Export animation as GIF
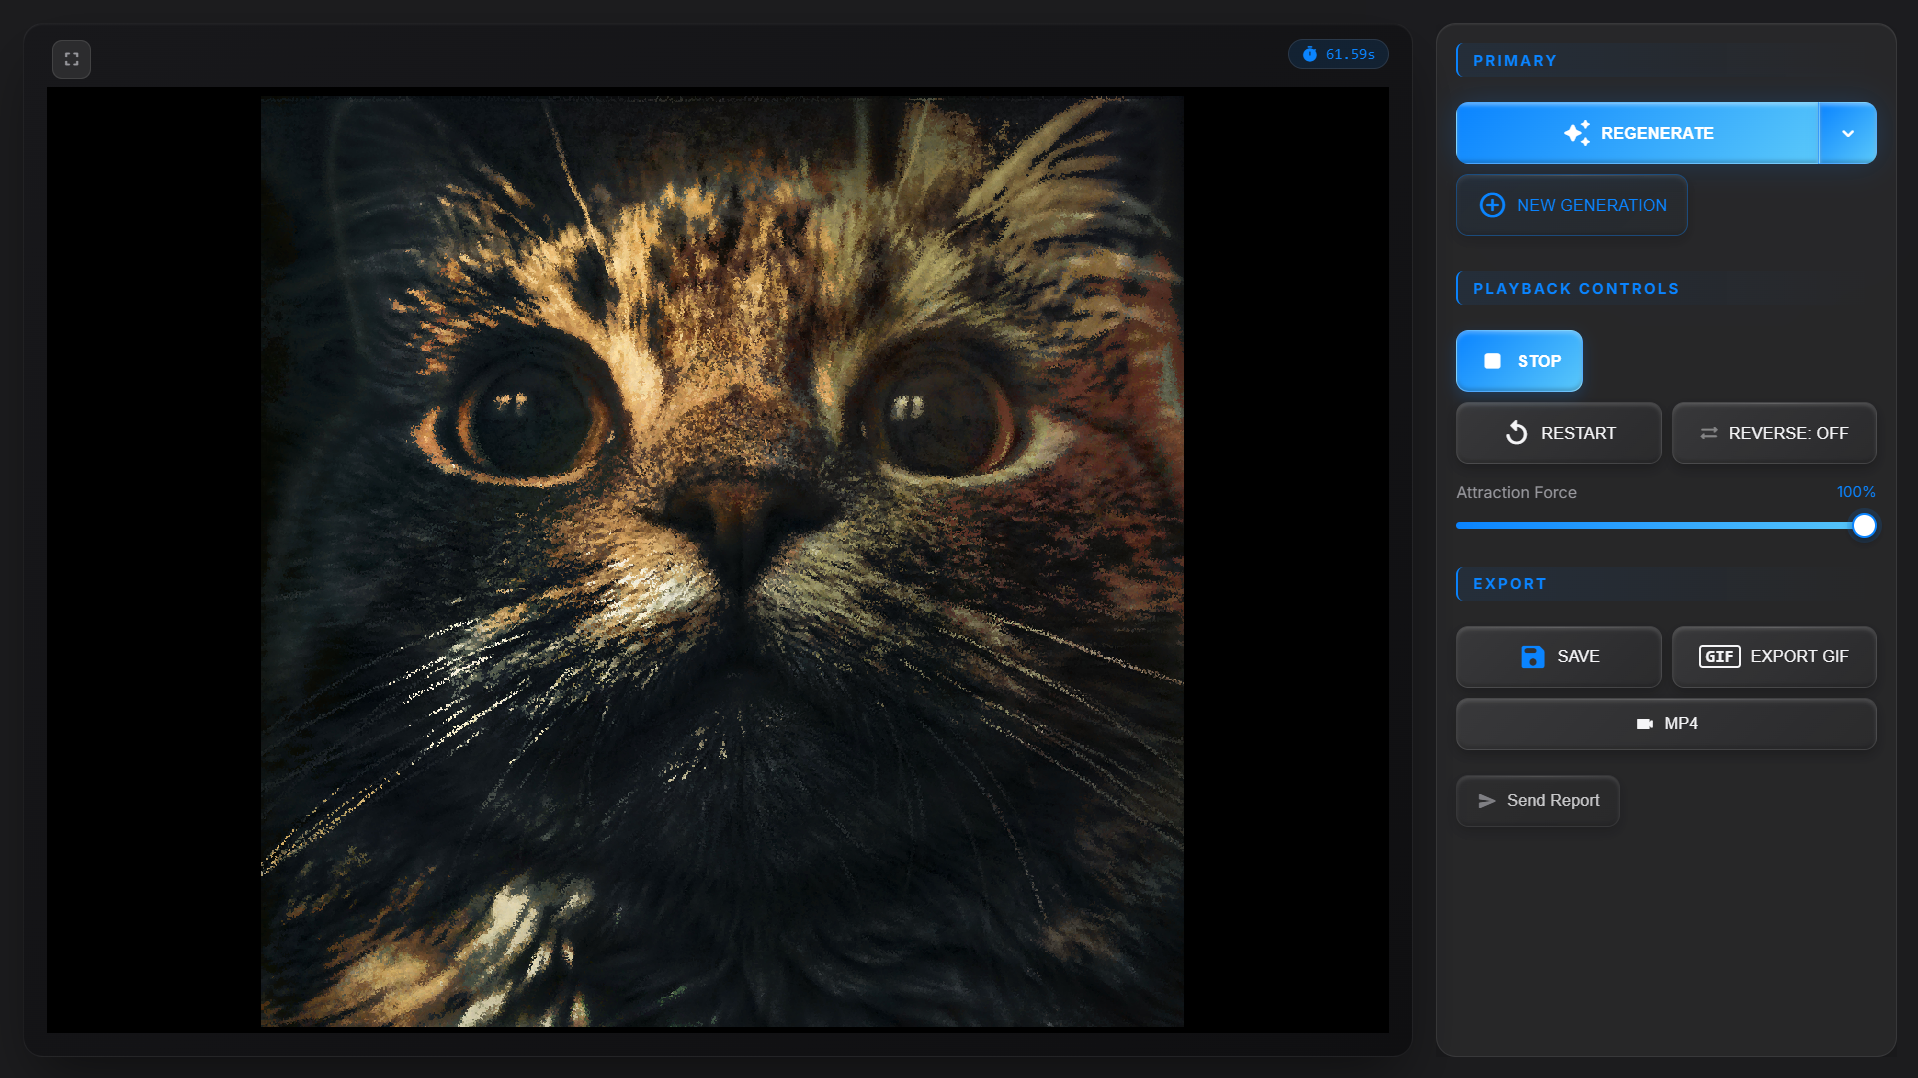 (1773, 657)
